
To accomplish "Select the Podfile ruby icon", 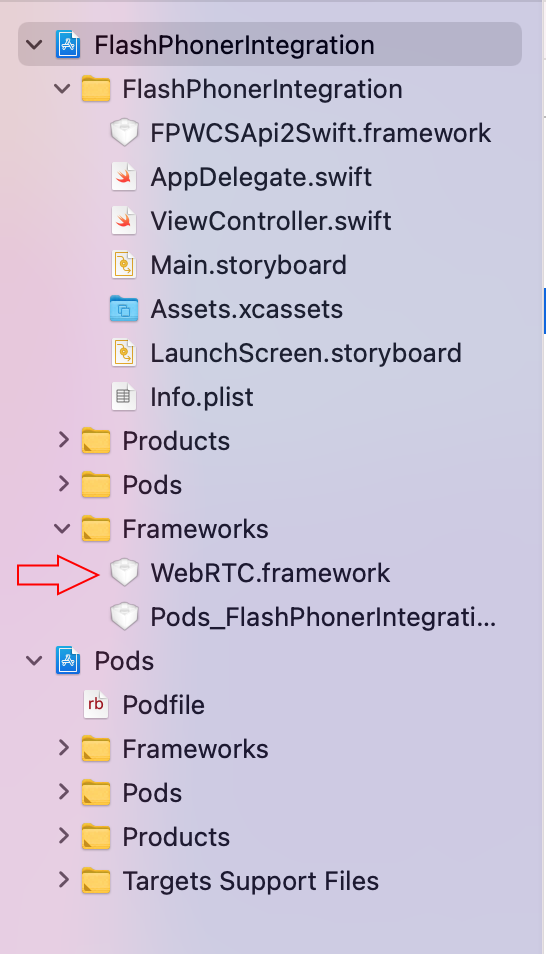I will pos(96,705).
